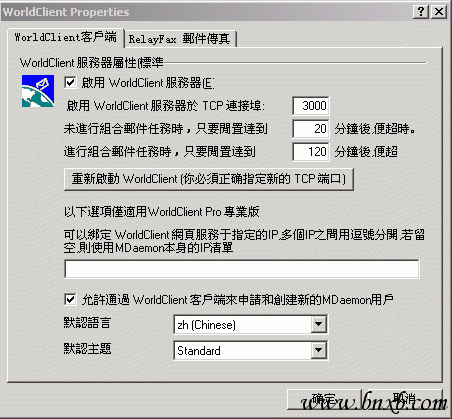Click the 确定 OK button
Screen dimensions: 452x419
click(324, 399)
